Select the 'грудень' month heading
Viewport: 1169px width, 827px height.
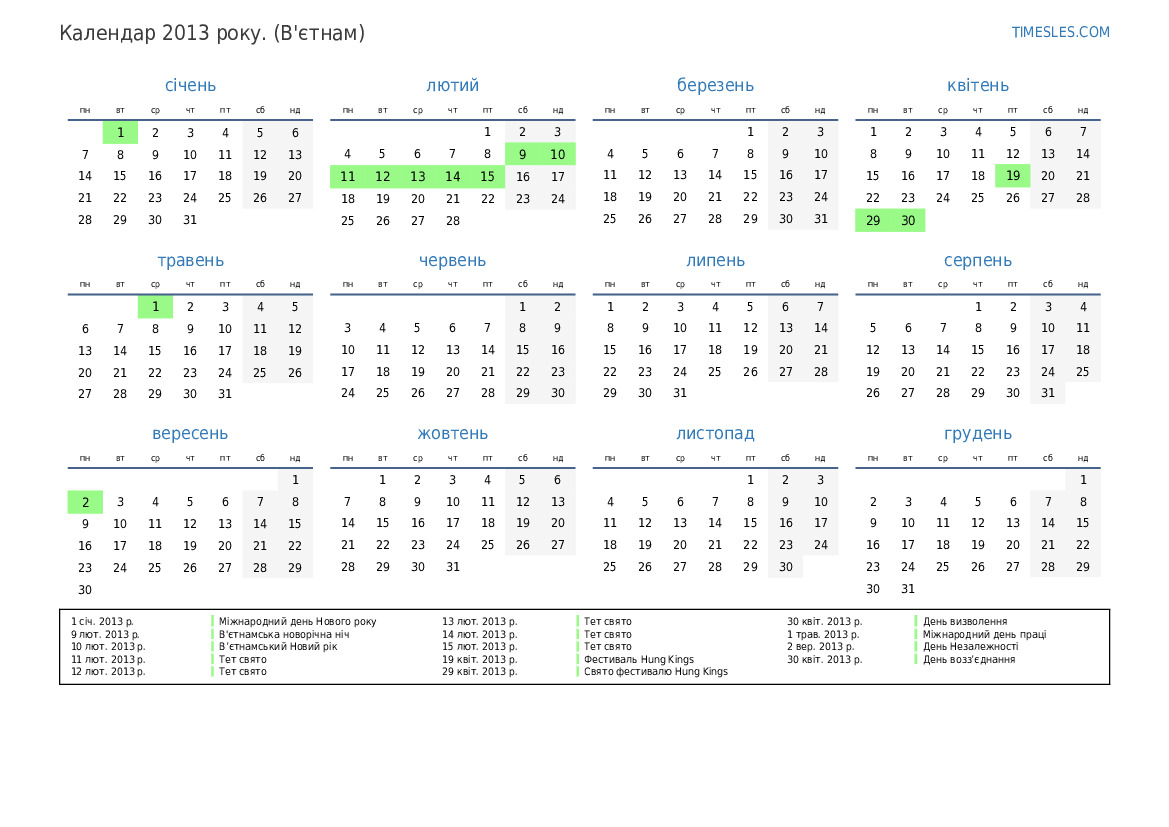pyautogui.click(x=977, y=433)
